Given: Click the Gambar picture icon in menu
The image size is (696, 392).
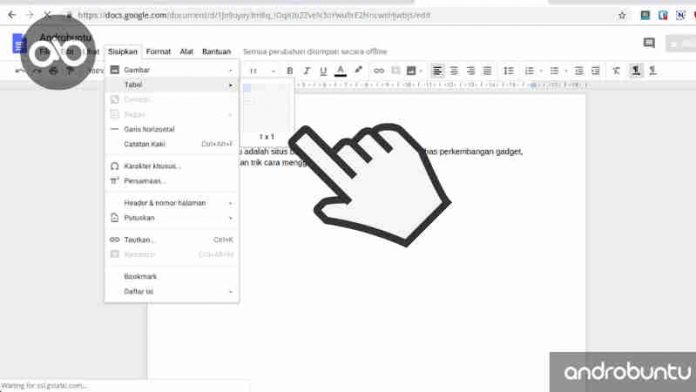Looking at the screenshot, I should coord(115,70).
